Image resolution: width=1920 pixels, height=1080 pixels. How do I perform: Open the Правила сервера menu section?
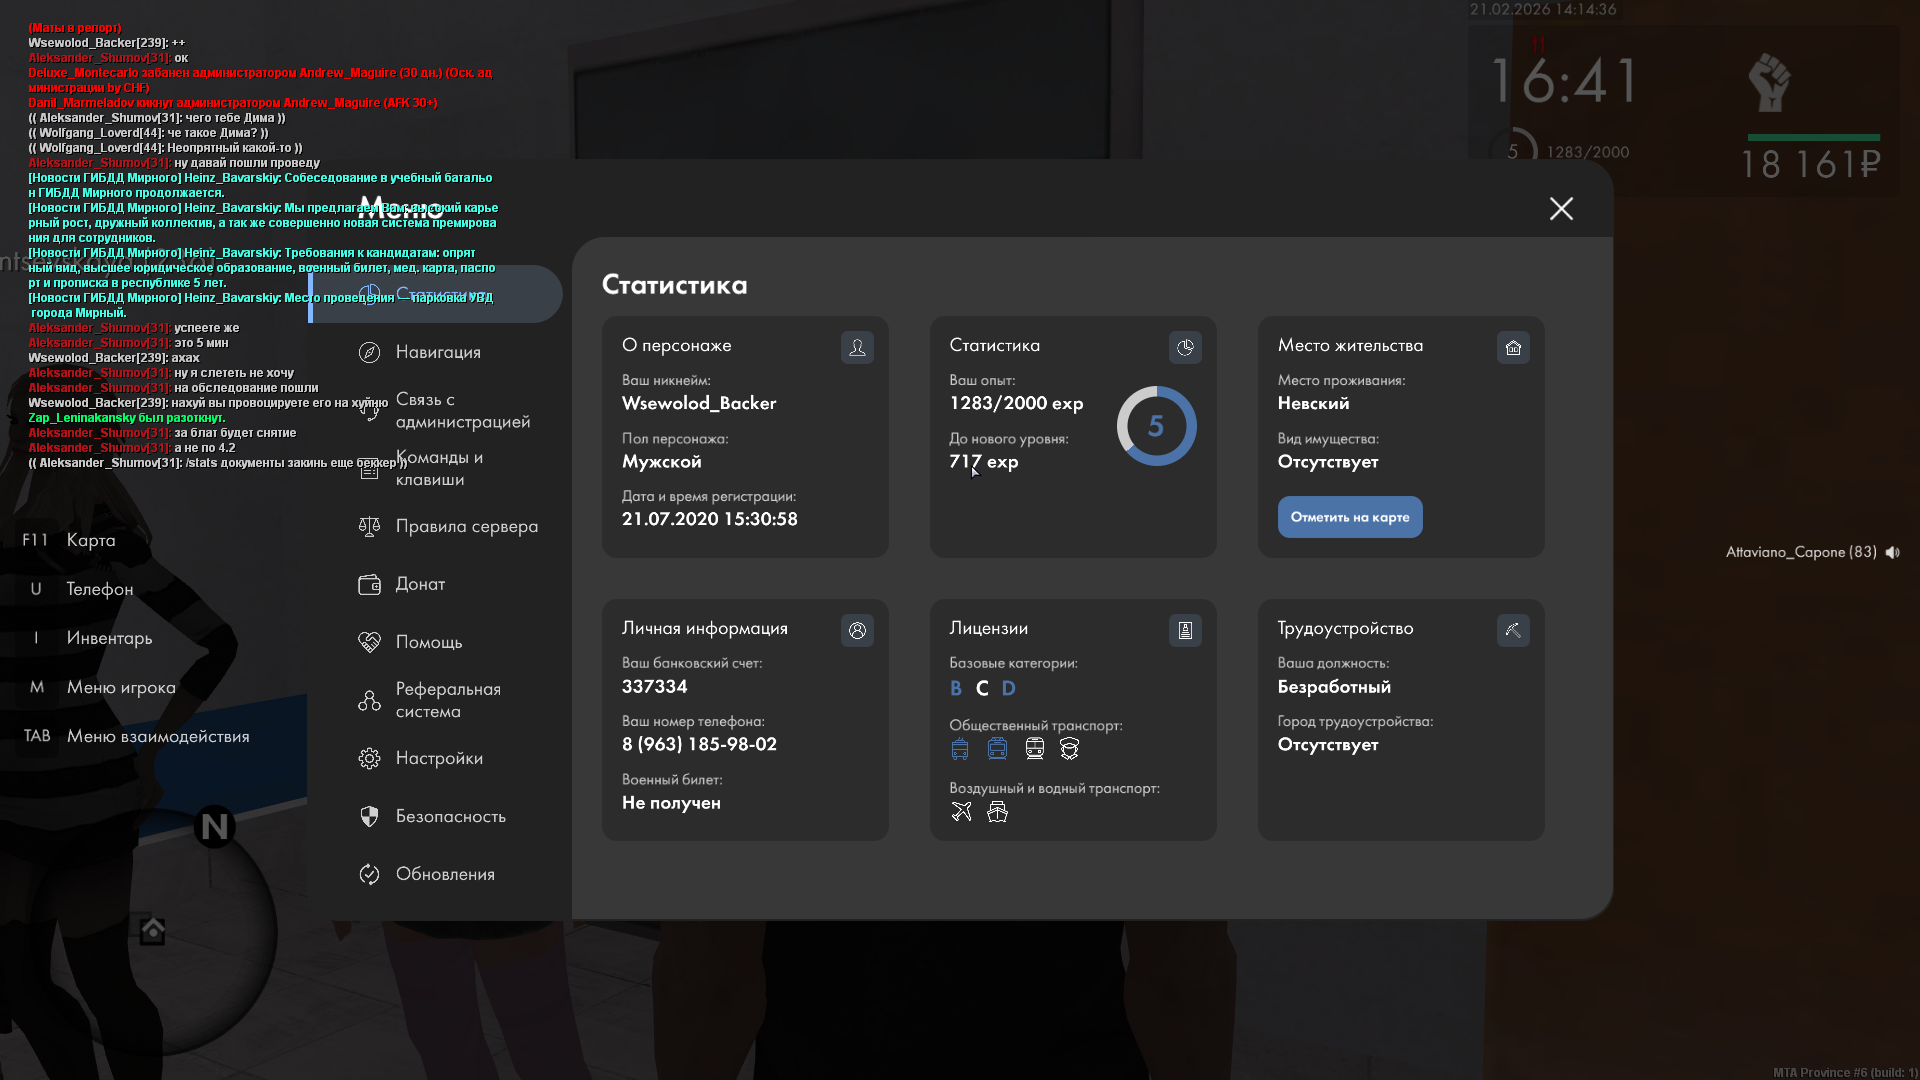coord(466,526)
